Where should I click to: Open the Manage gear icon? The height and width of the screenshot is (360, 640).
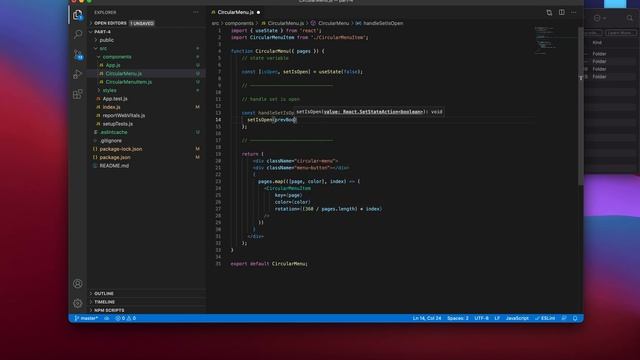point(78,303)
